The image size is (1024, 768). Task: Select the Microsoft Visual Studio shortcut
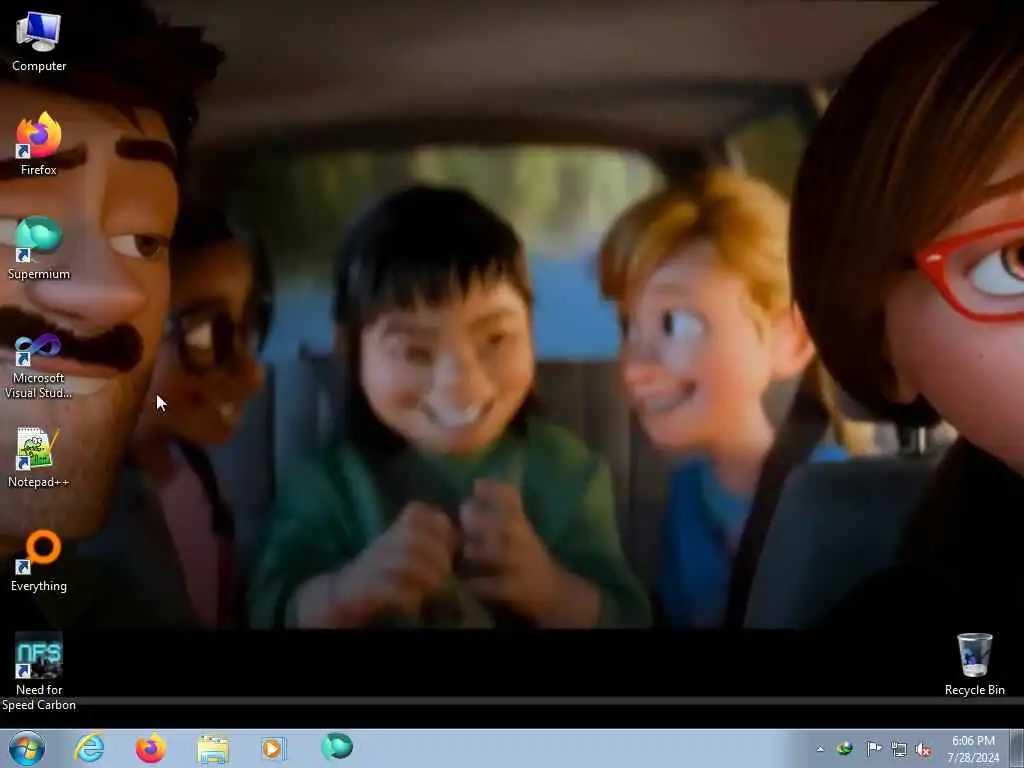[x=39, y=366]
